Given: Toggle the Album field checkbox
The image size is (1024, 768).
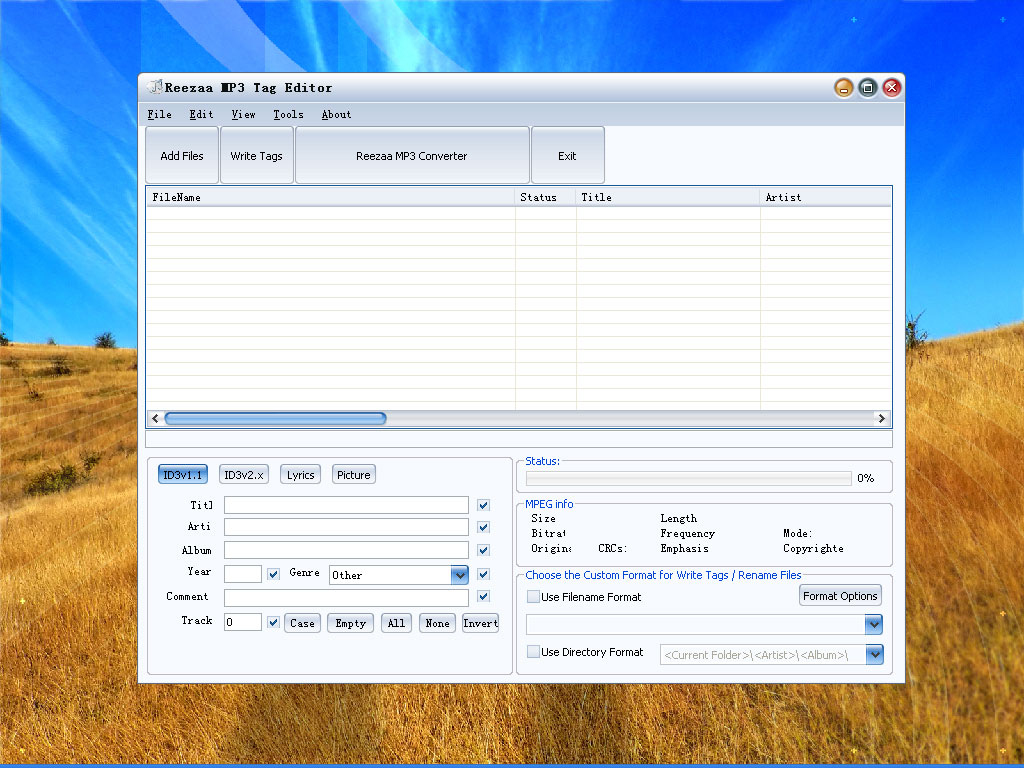Looking at the screenshot, I should pos(483,550).
